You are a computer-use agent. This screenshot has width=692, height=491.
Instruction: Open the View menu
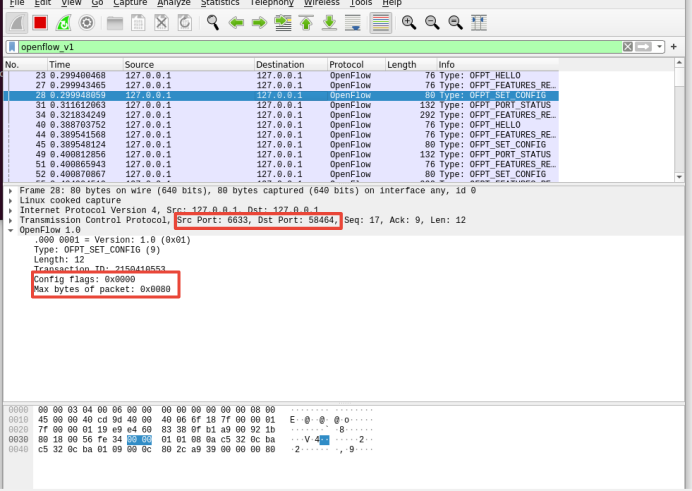71,3
